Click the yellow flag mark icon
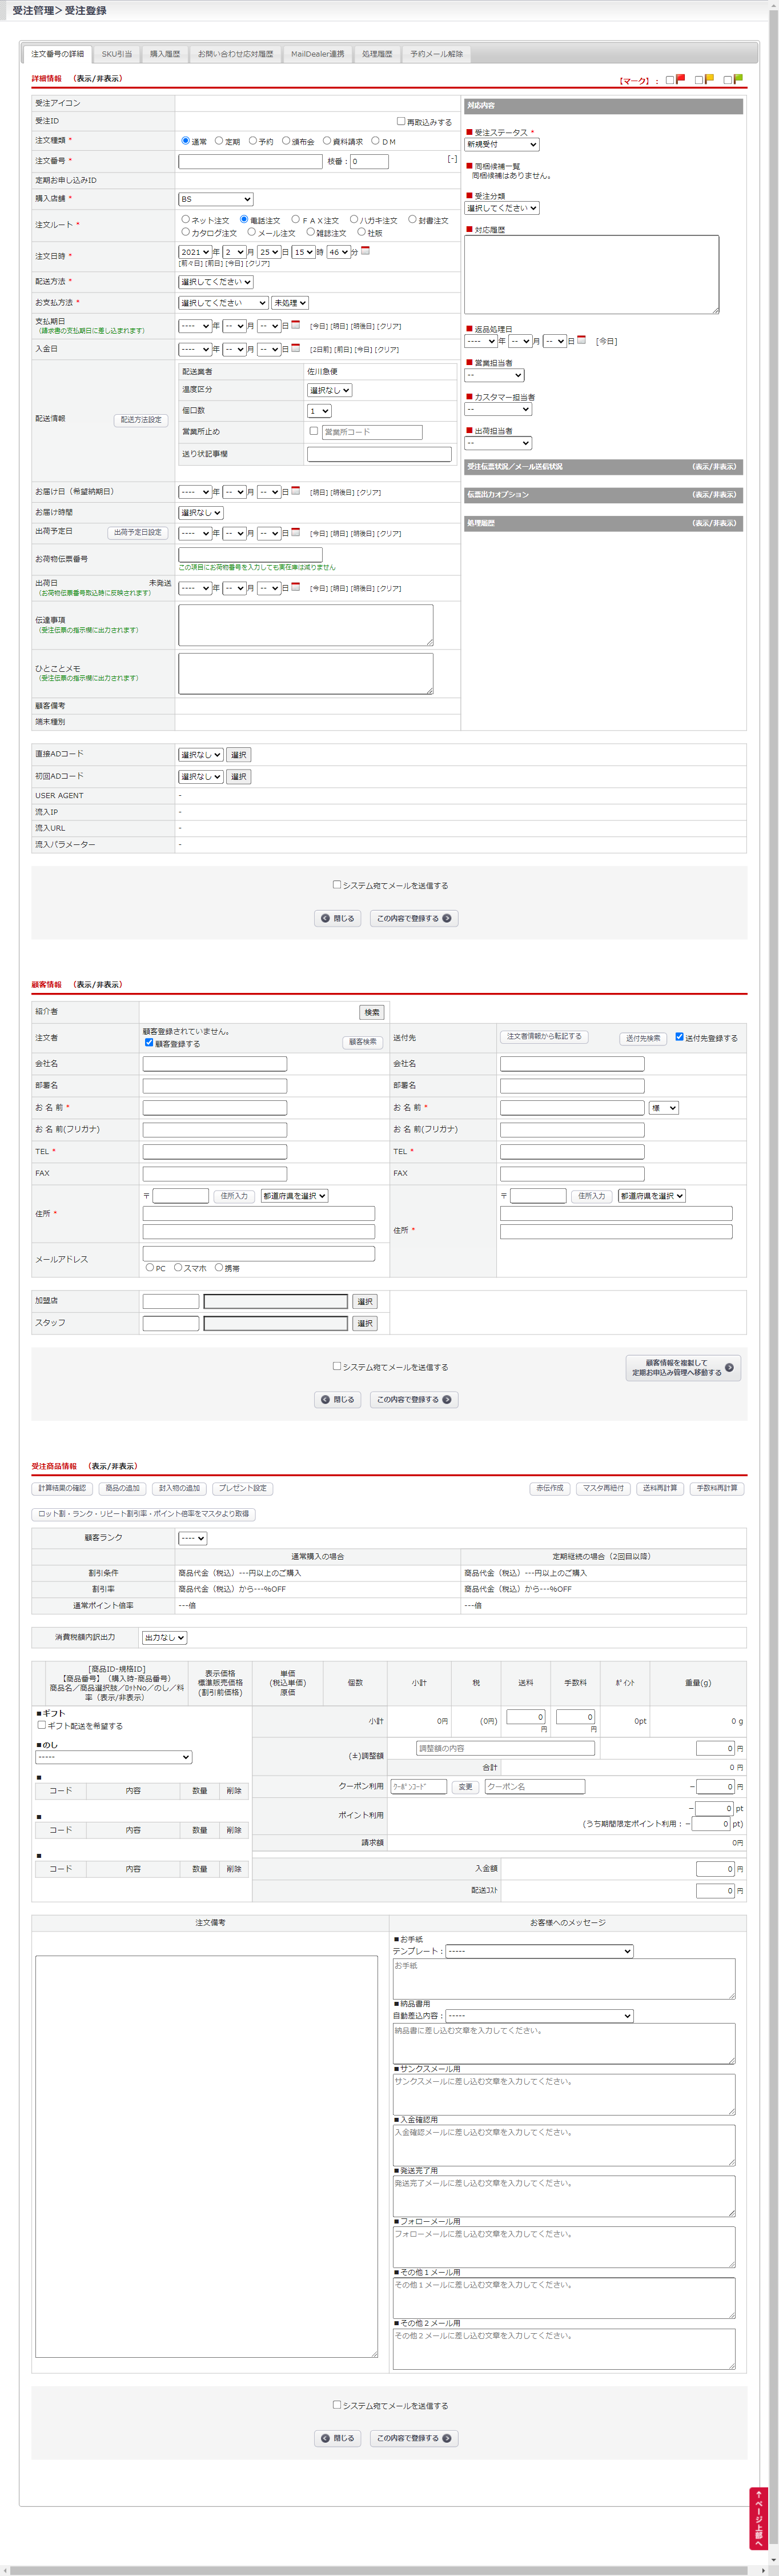779x2576 pixels. click(x=709, y=79)
